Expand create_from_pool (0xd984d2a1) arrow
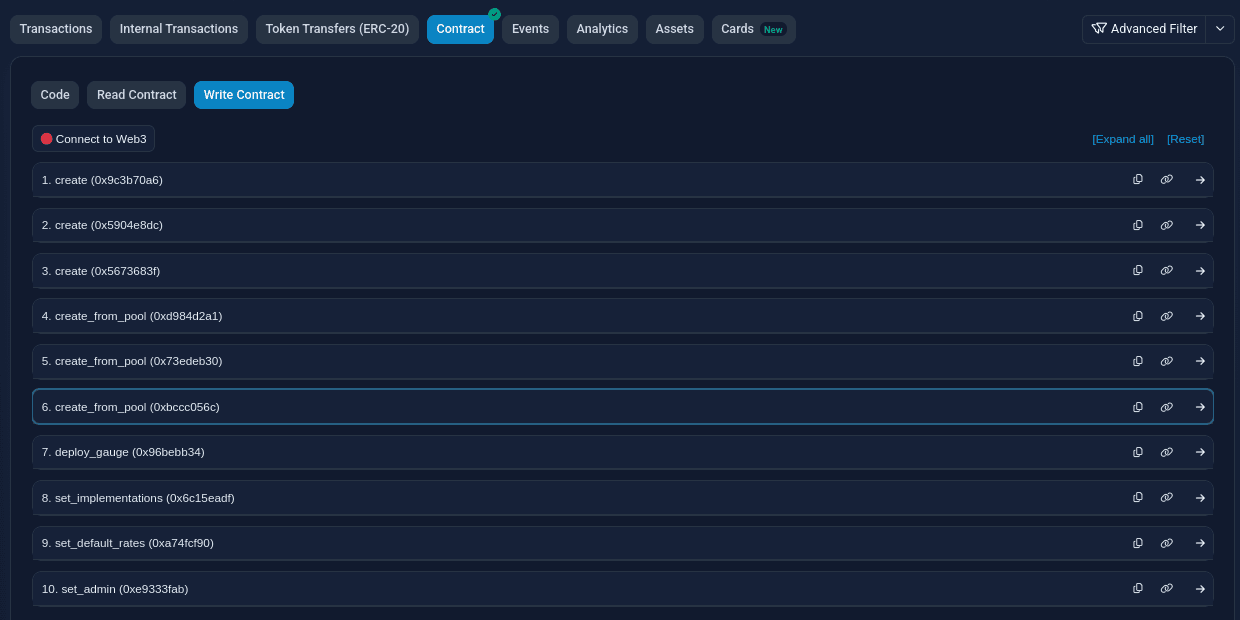The image size is (1240, 620). tap(1200, 316)
